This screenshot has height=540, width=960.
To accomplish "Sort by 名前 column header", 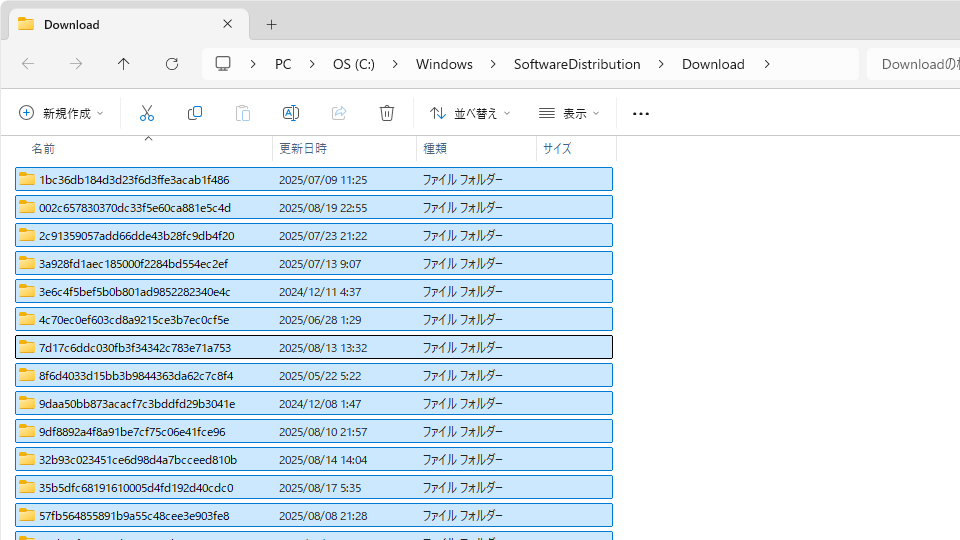I will coord(43,149).
